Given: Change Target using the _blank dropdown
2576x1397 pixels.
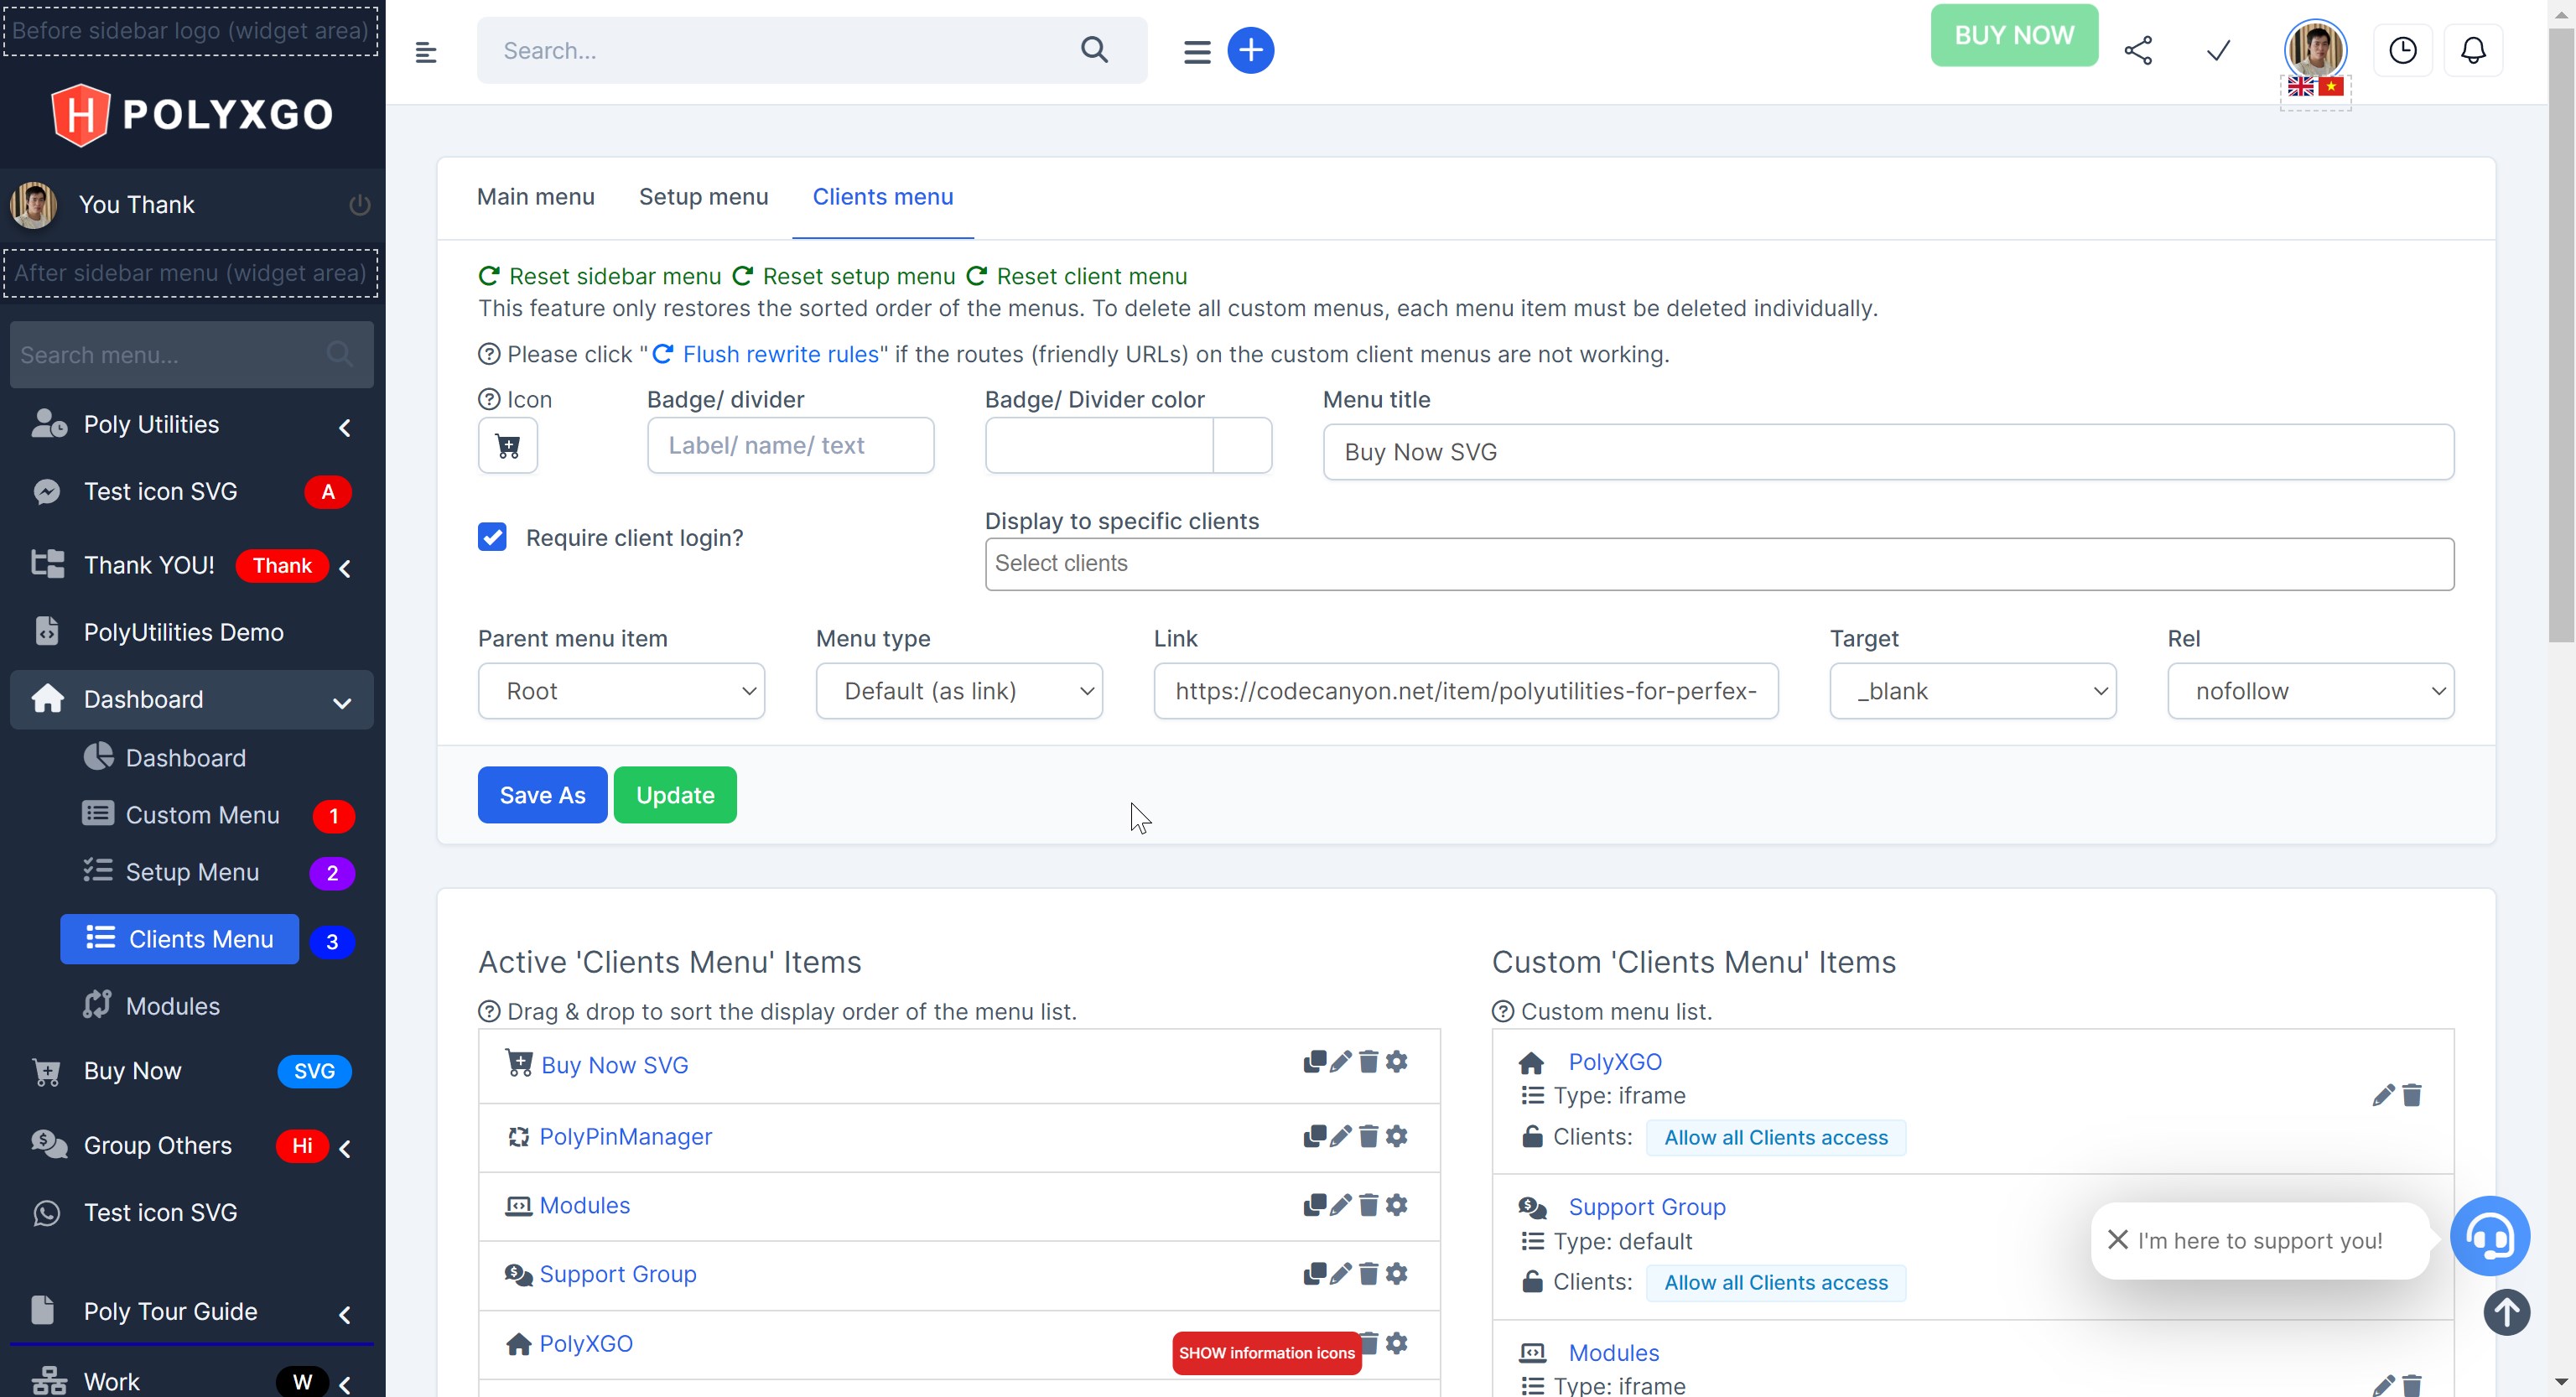Looking at the screenshot, I should tap(1972, 690).
